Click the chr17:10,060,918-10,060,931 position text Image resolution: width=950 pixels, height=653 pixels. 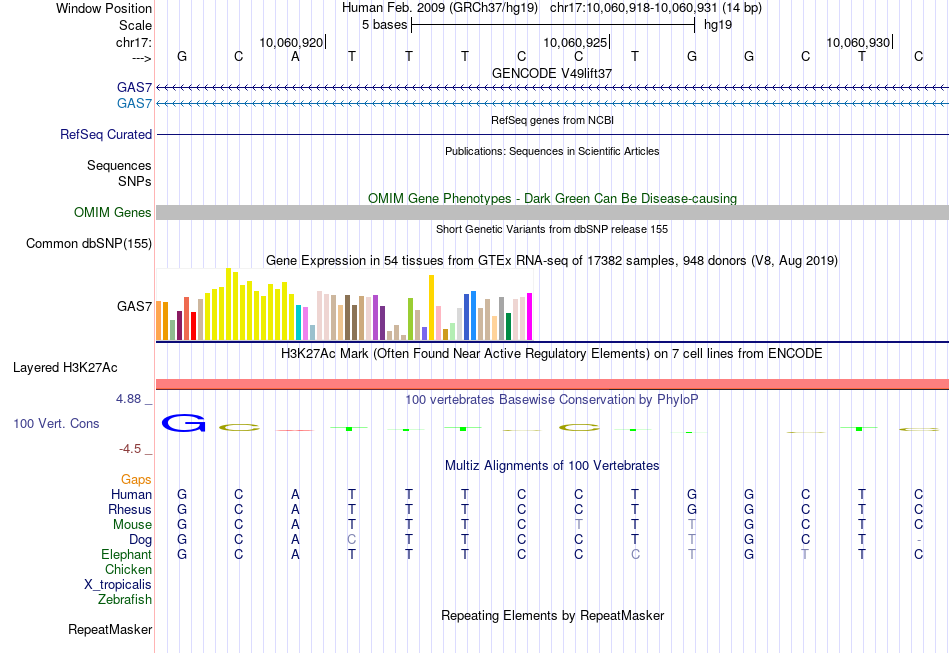pos(634,8)
